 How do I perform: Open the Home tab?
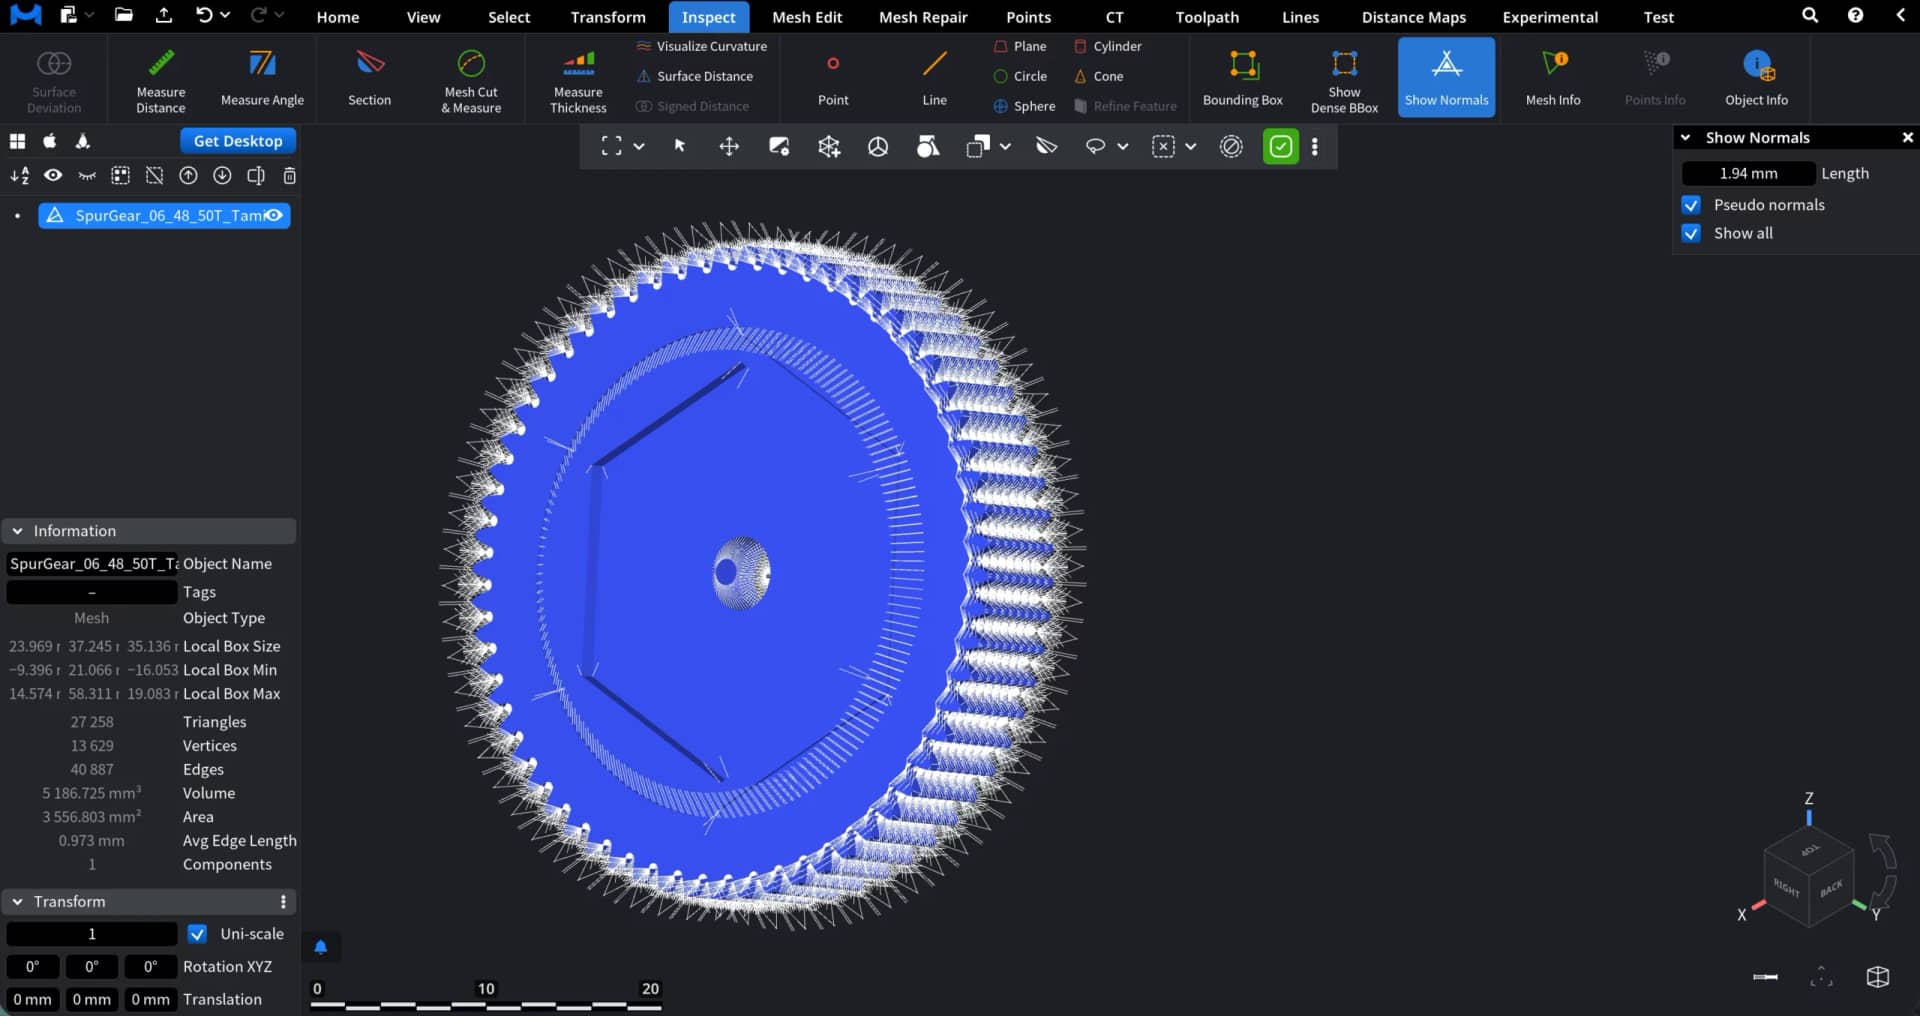[338, 17]
